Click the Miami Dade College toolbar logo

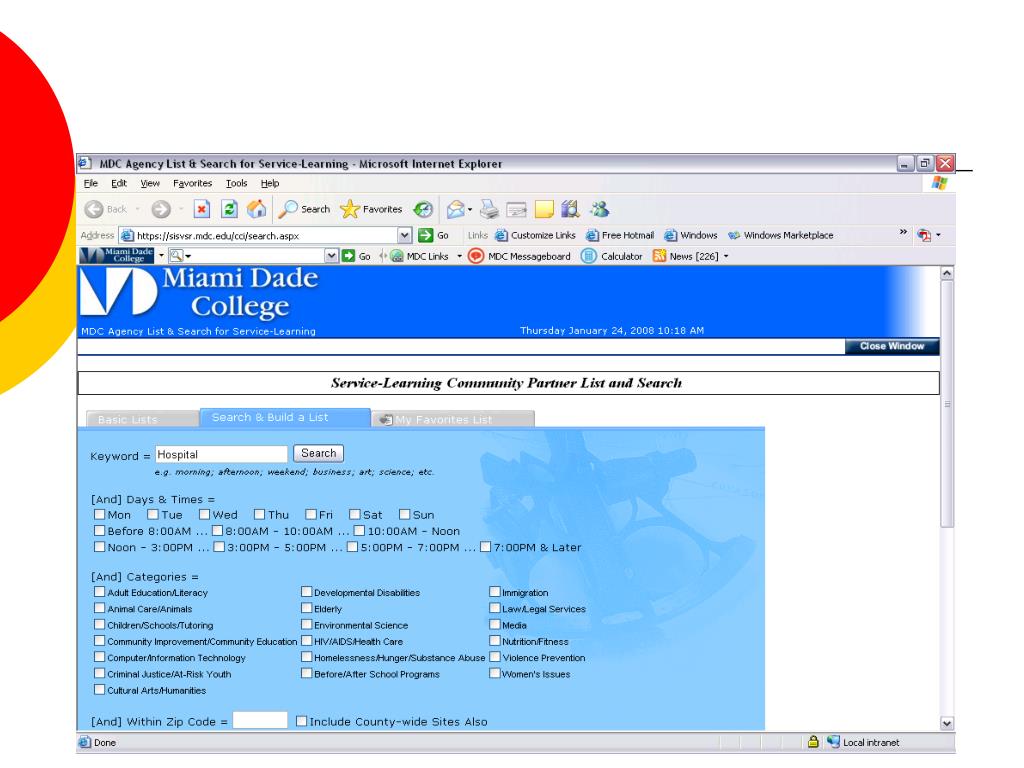pos(118,255)
